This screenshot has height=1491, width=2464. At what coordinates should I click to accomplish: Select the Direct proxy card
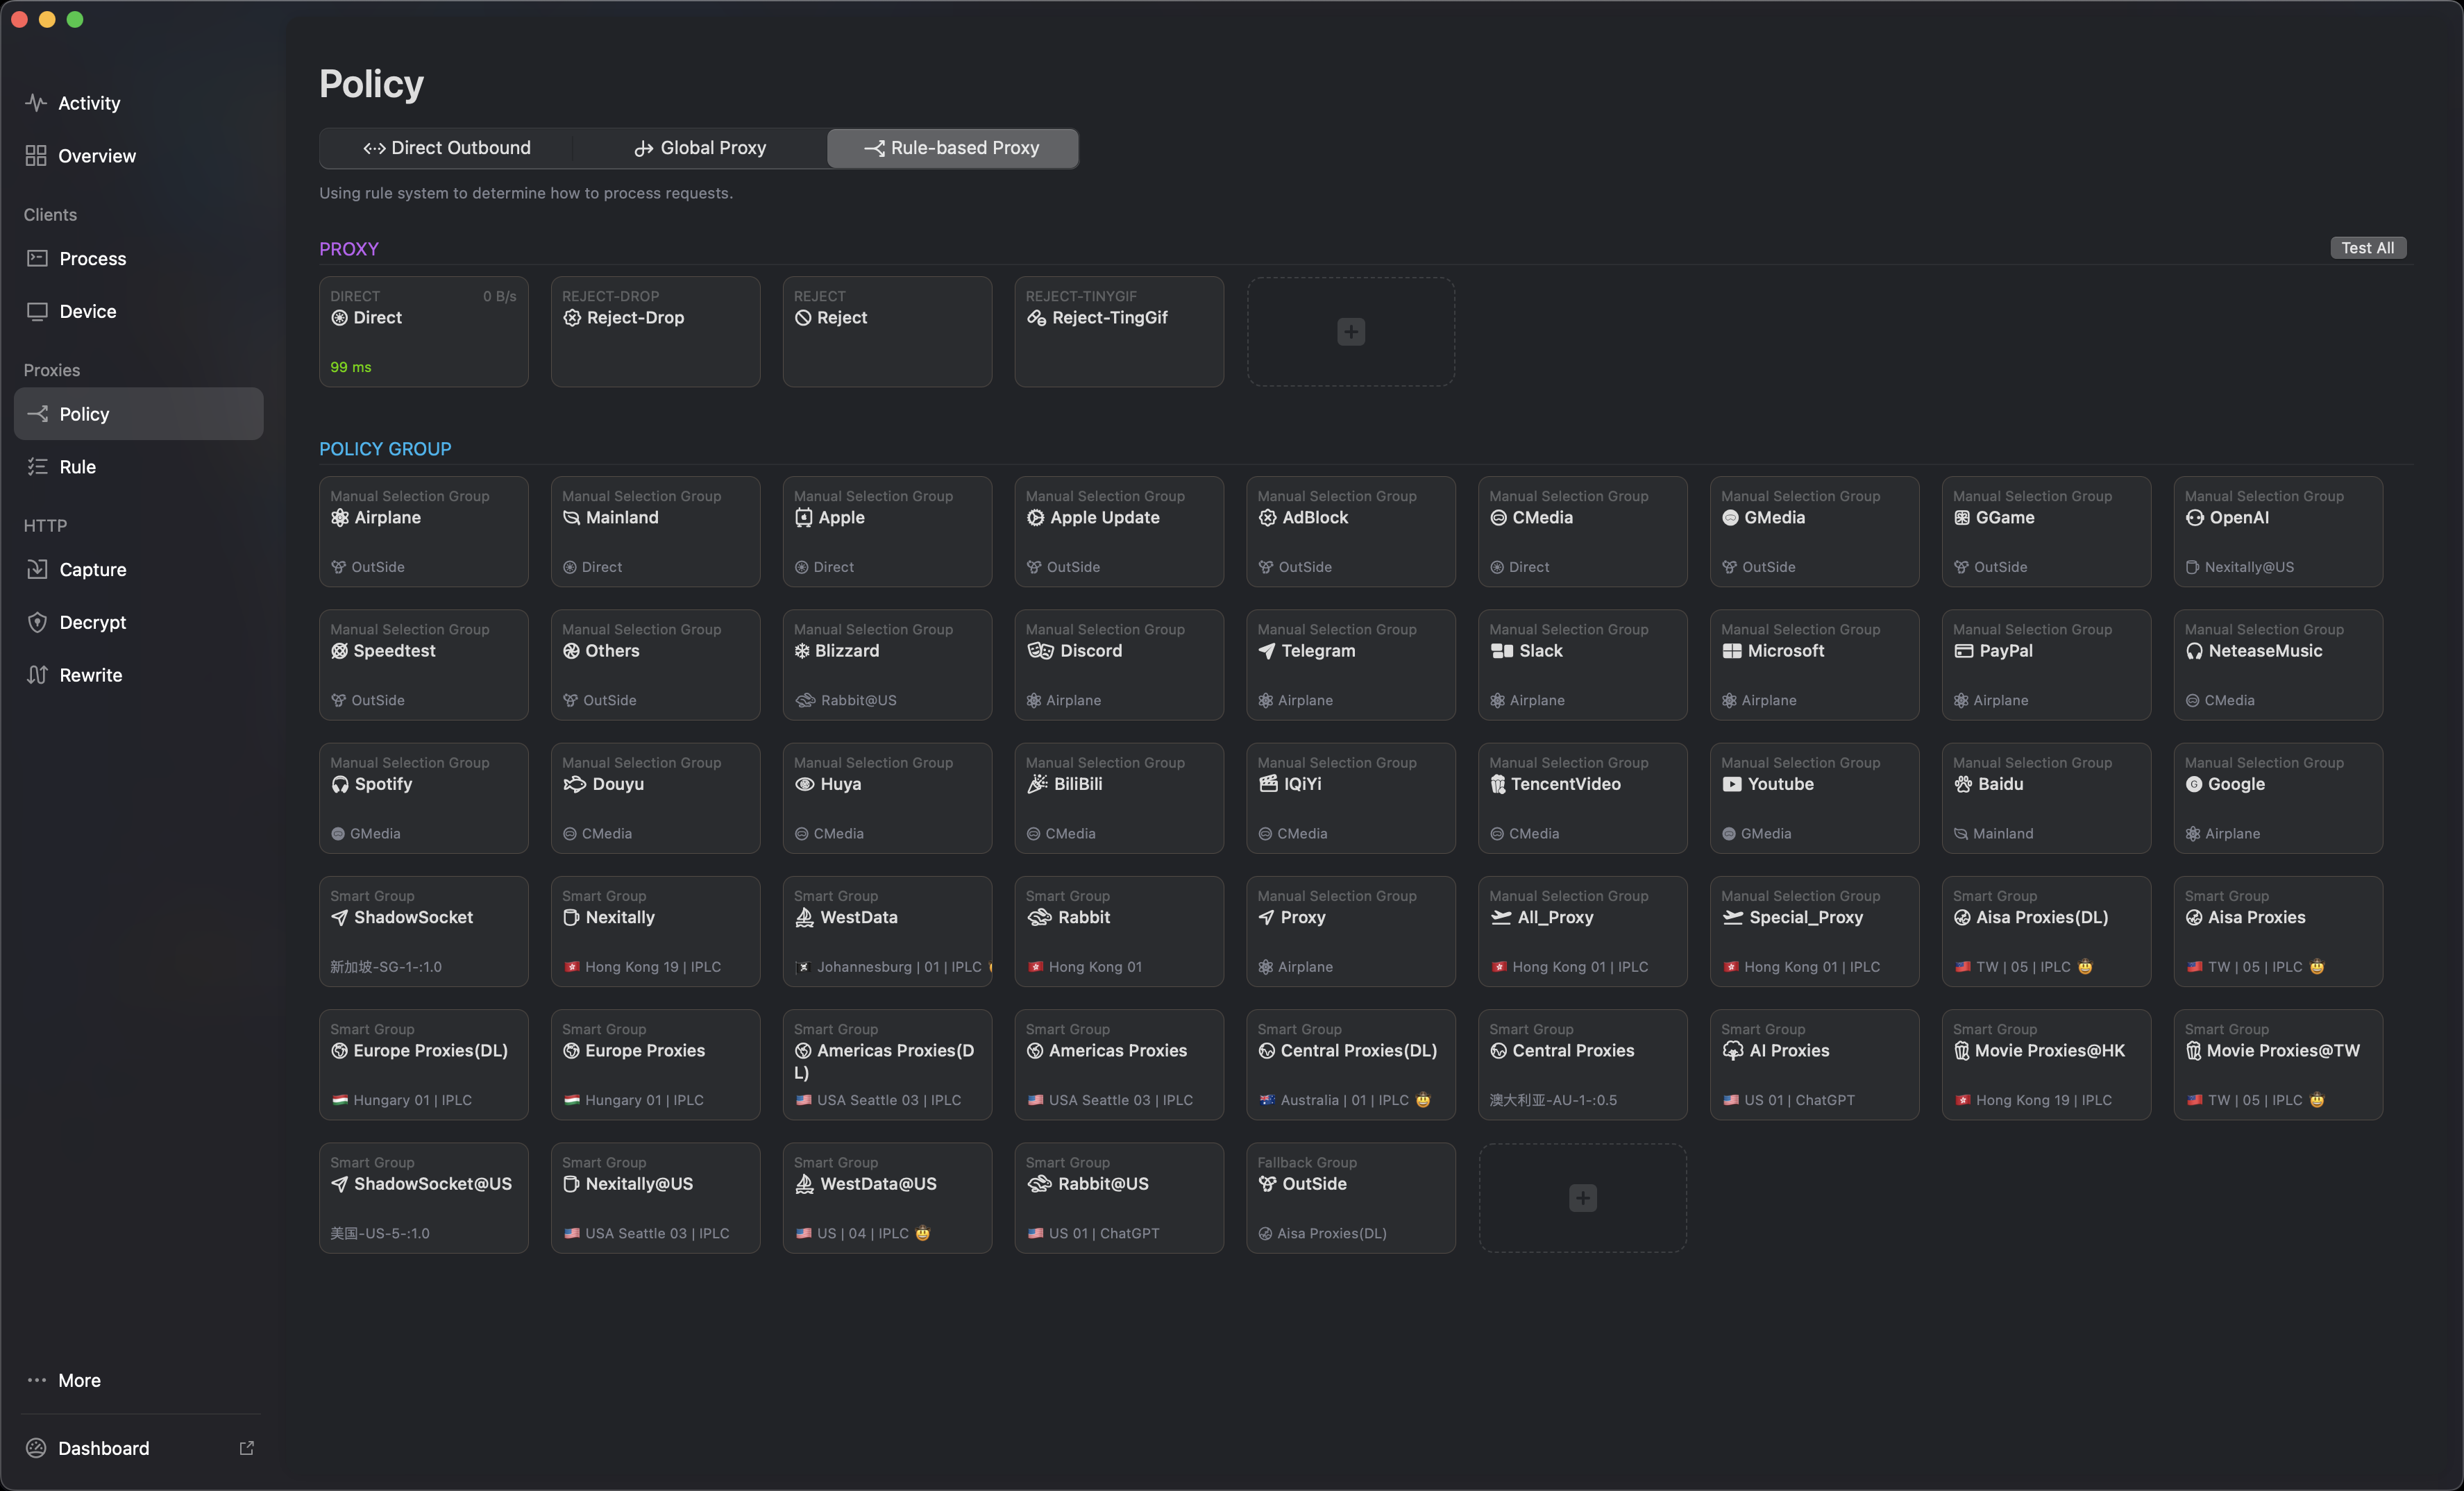[x=423, y=332]
